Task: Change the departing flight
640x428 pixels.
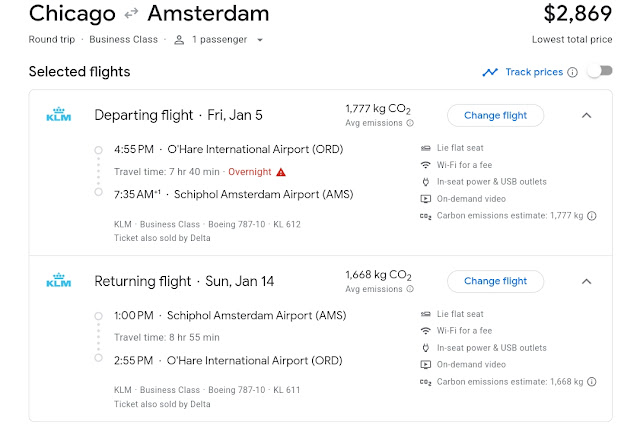Action: pos(495,115)
